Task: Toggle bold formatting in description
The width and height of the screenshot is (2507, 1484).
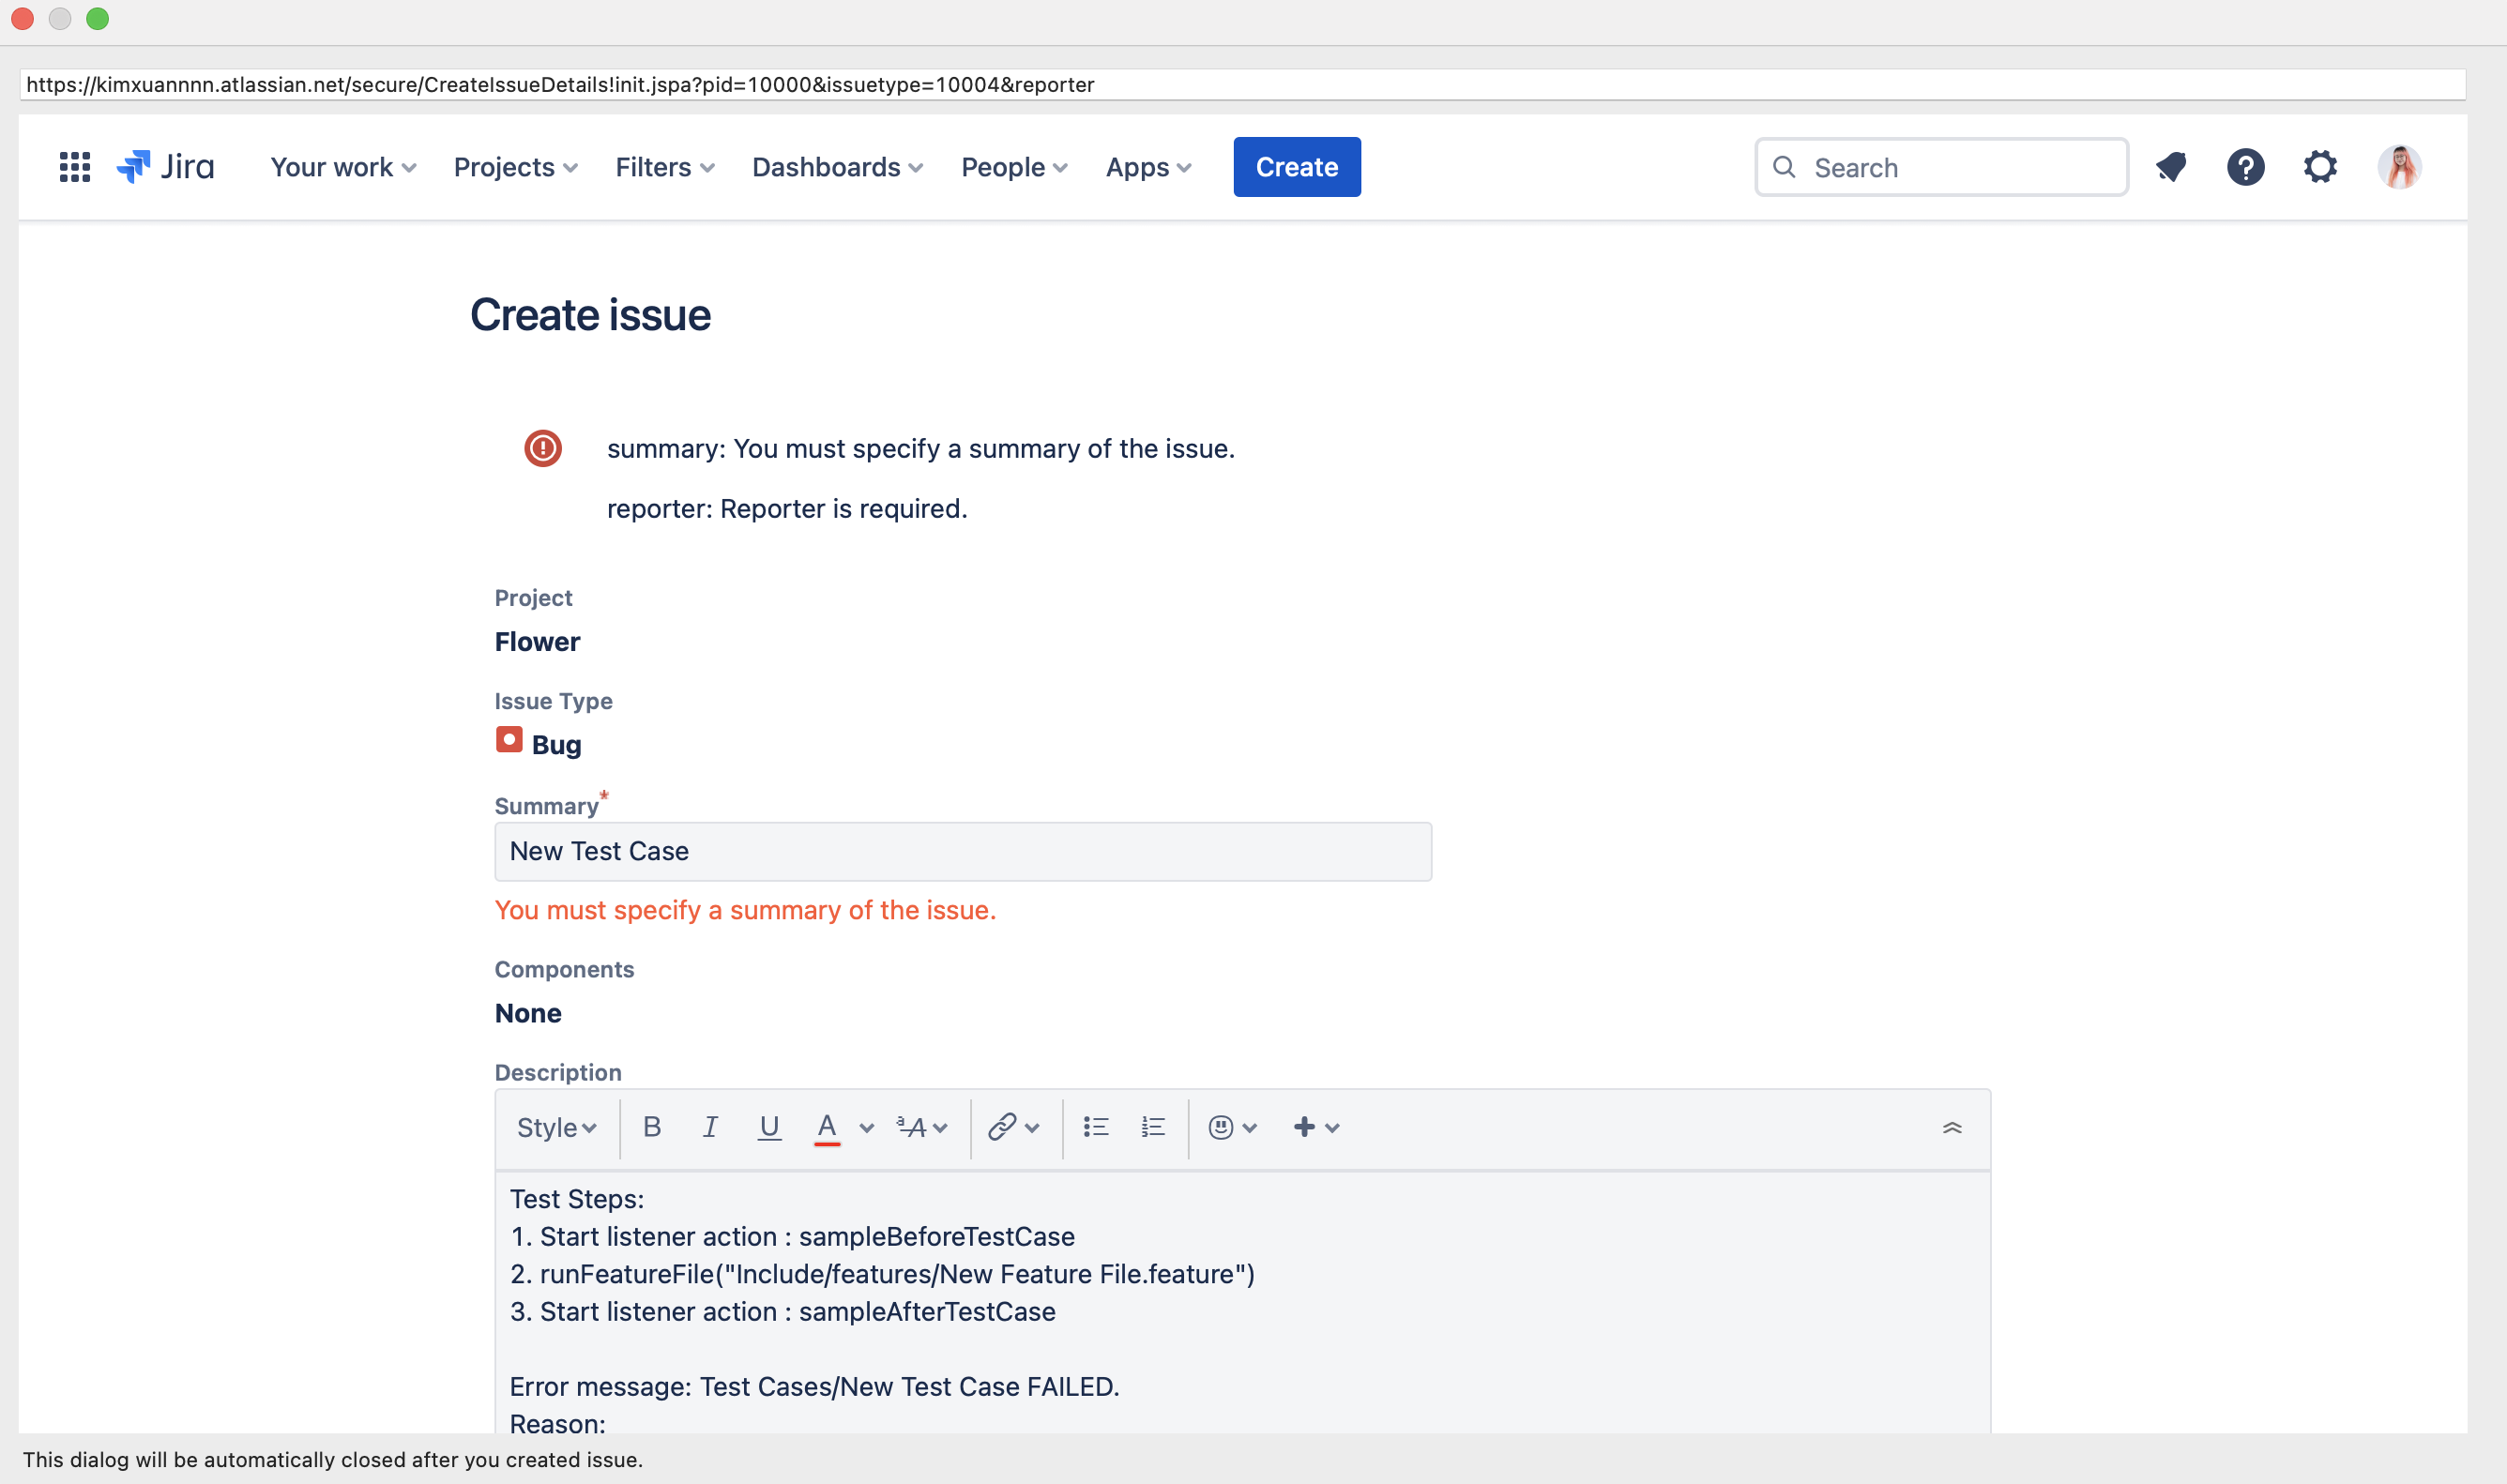Action: (x=652, y=1128)
